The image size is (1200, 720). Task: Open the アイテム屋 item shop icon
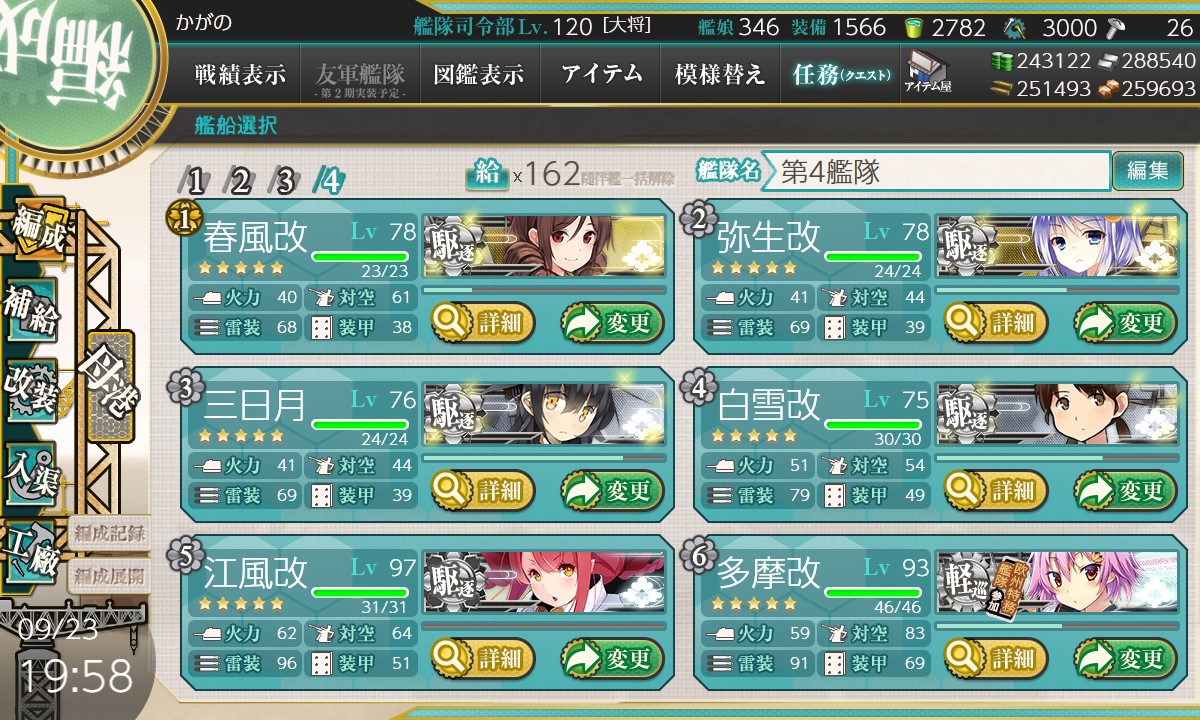927,71
